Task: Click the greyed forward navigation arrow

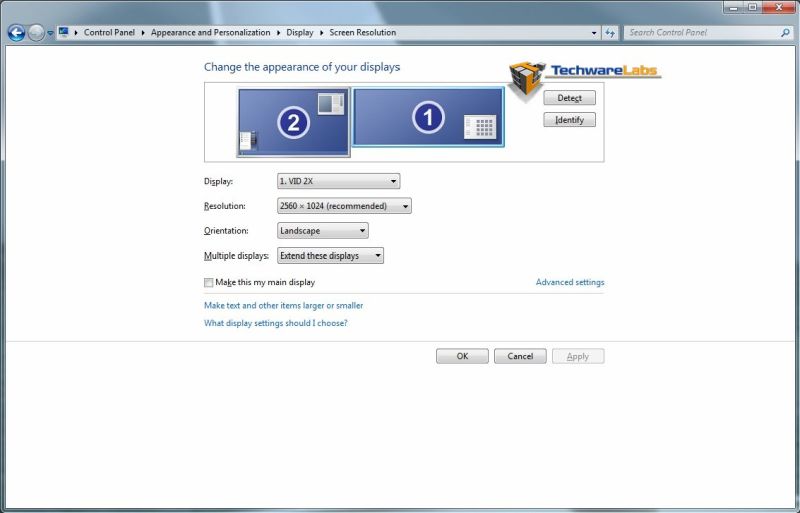Action: (x=36, y=33)
